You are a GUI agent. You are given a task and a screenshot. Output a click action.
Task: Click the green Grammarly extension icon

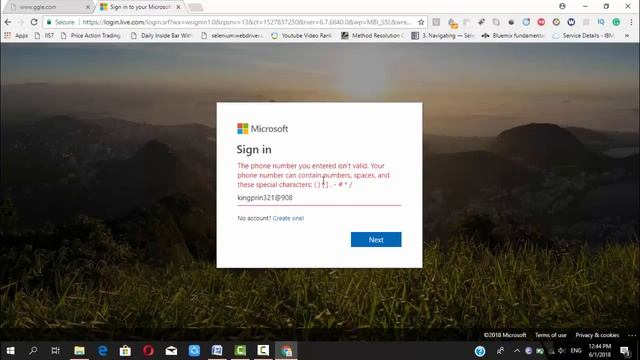coord(616,22)
